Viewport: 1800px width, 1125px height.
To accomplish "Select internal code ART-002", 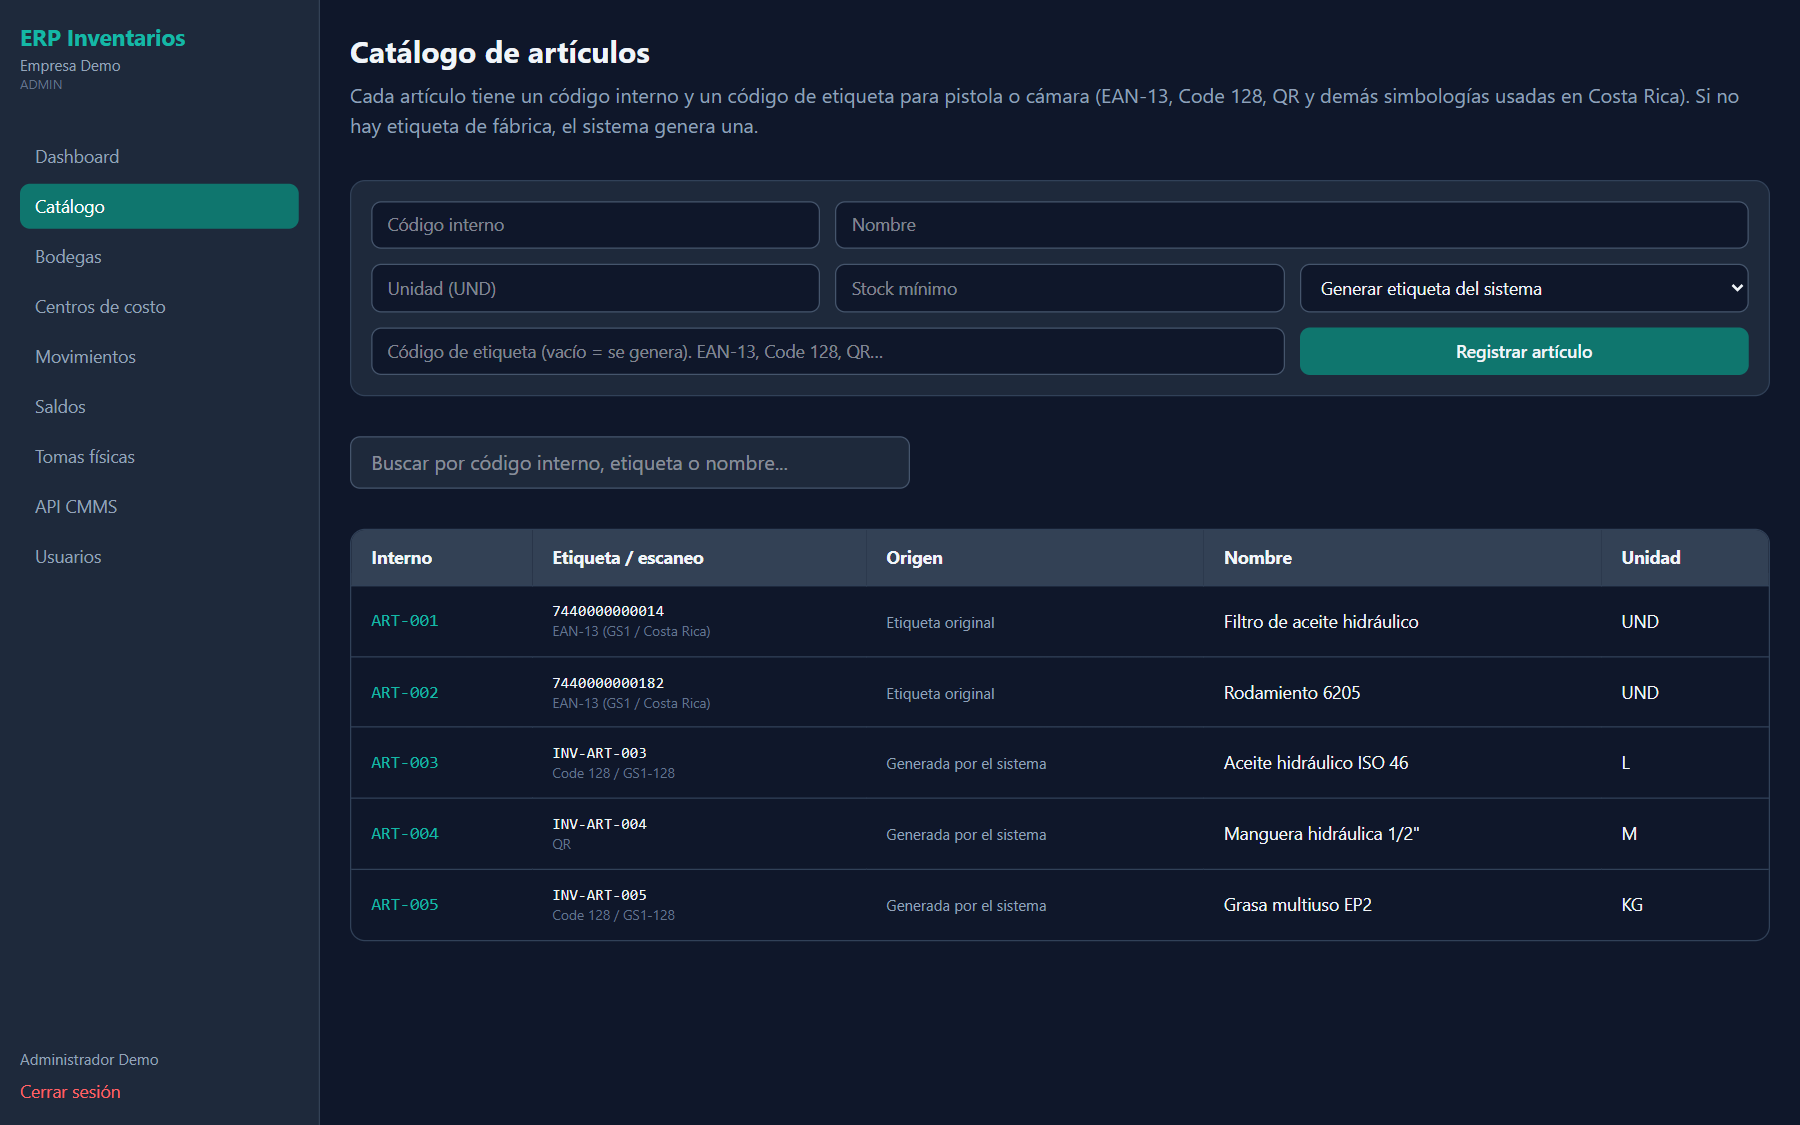I will (404, 693).
